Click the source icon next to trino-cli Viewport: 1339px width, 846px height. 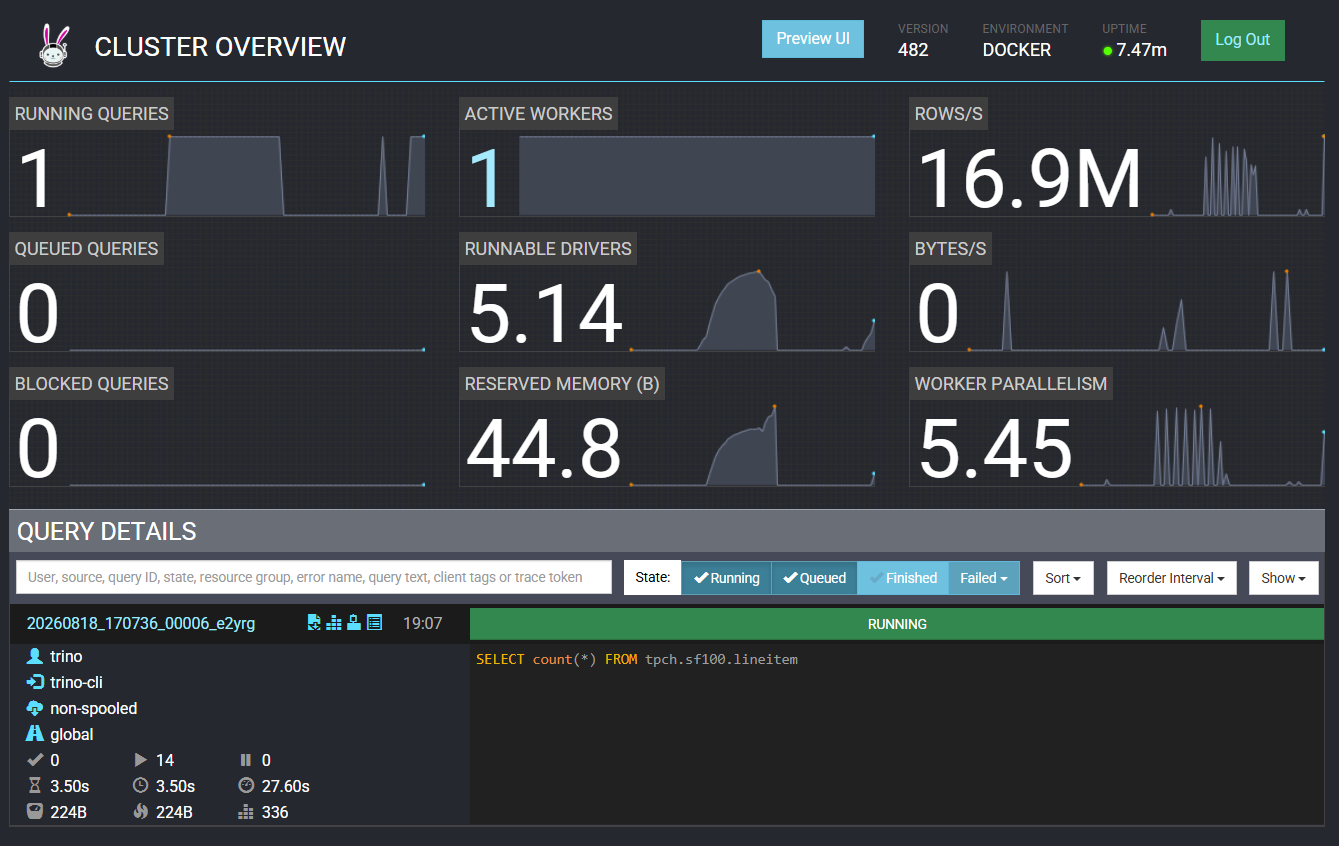[35, 682]
